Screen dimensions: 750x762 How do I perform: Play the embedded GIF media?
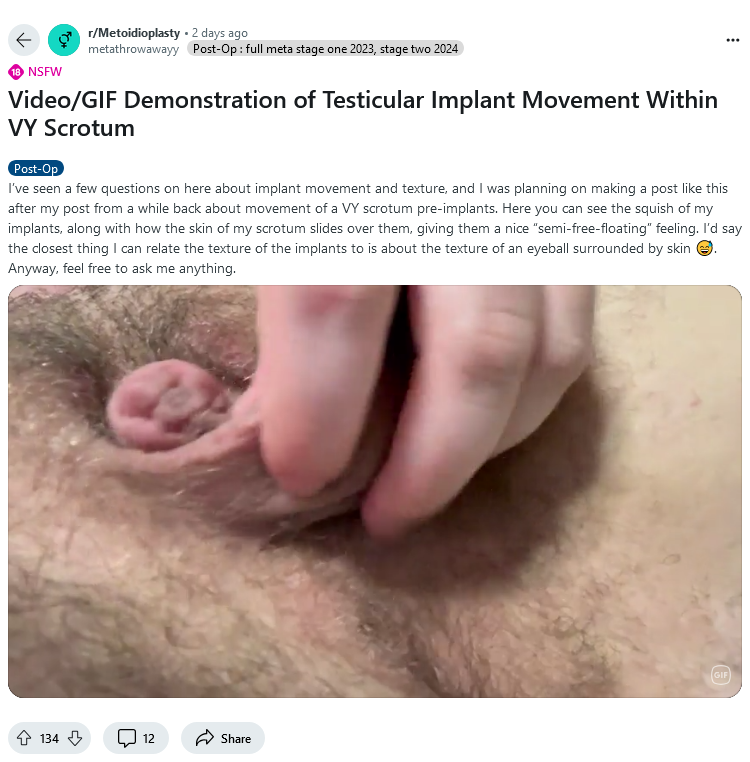tap(375, 491)
